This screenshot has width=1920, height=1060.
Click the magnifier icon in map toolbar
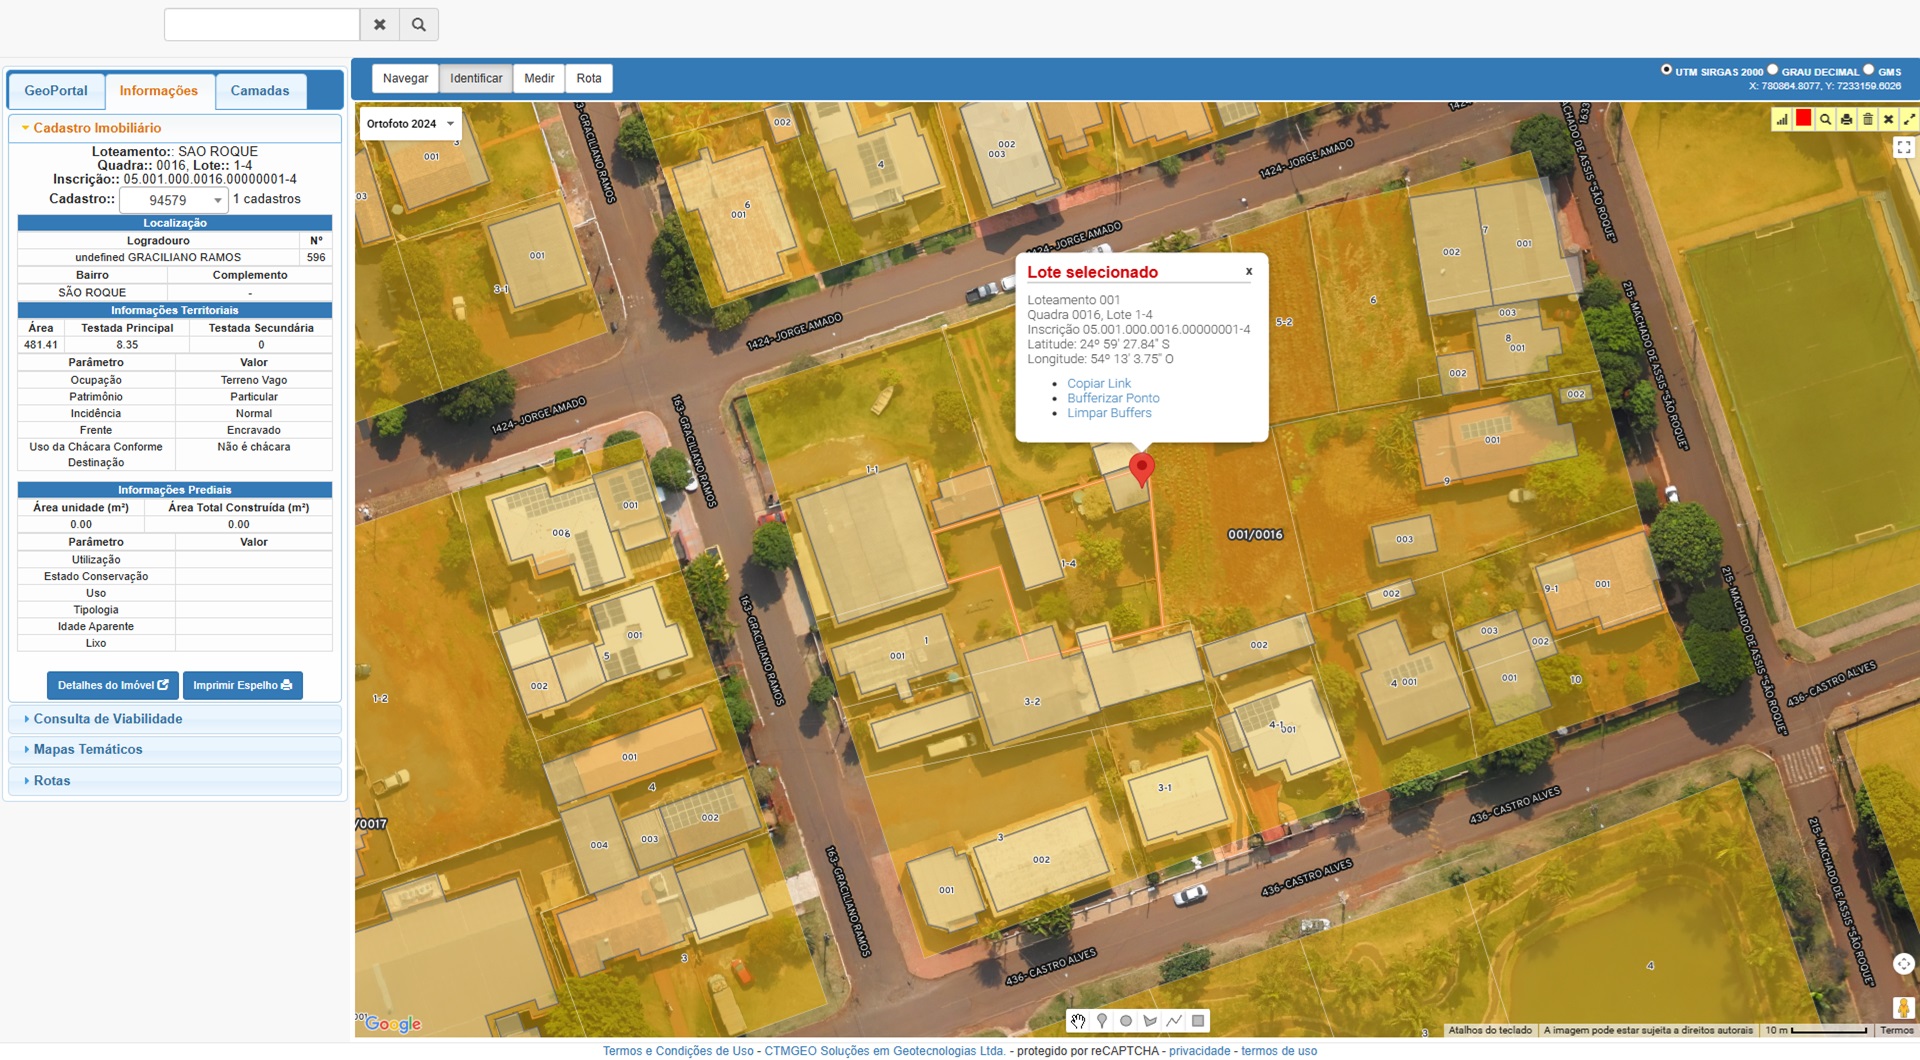1825,120
